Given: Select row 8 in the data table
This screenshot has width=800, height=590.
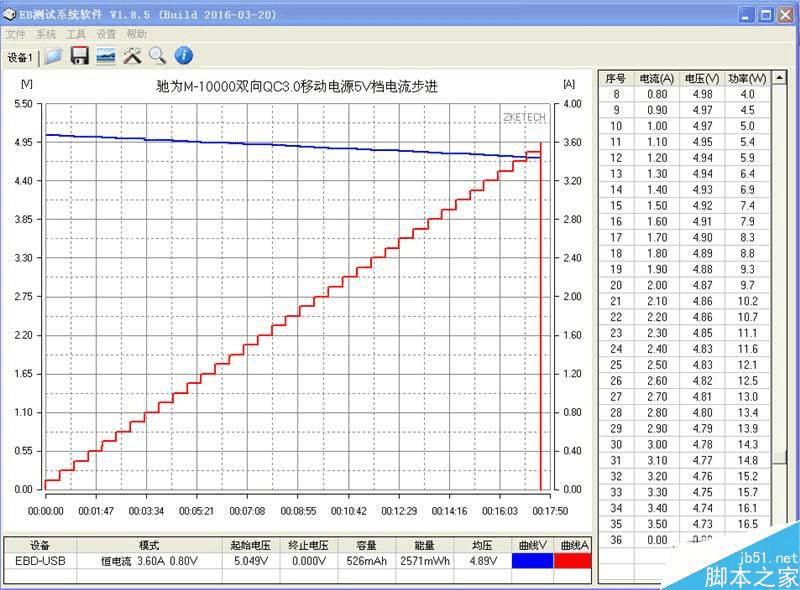Looking at the screenshot, I should 684,94.
